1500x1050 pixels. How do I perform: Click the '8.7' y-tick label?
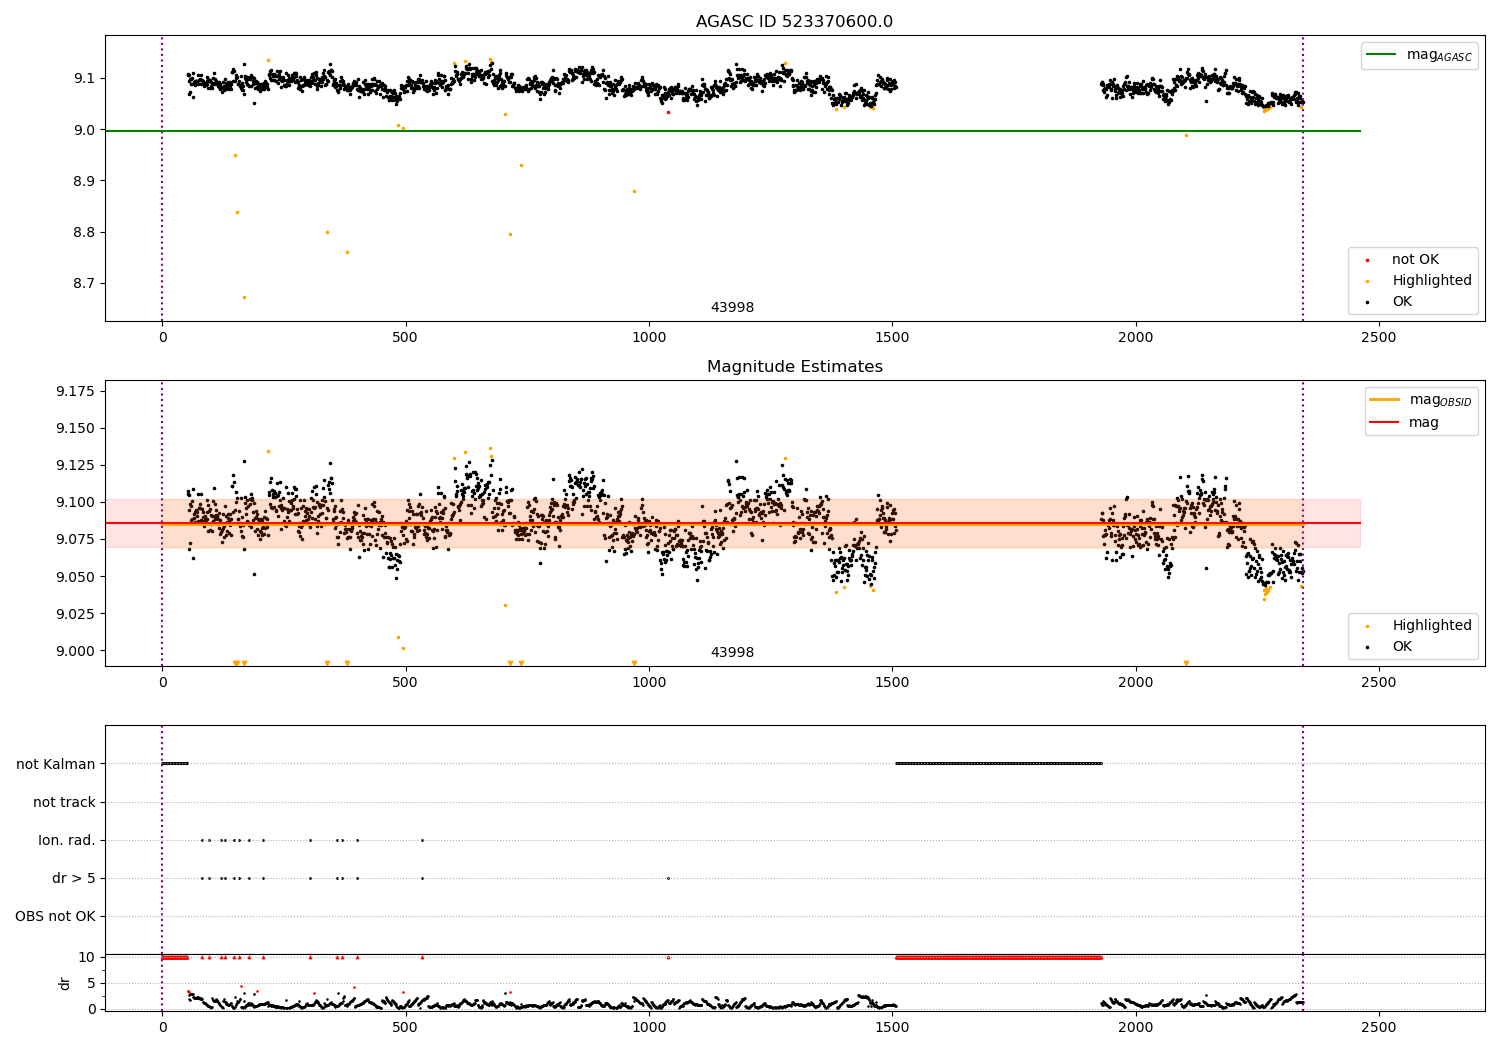point(84,284)
